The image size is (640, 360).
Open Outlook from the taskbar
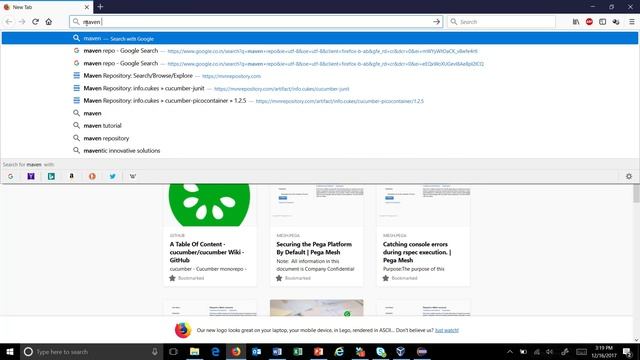point(256,351)
